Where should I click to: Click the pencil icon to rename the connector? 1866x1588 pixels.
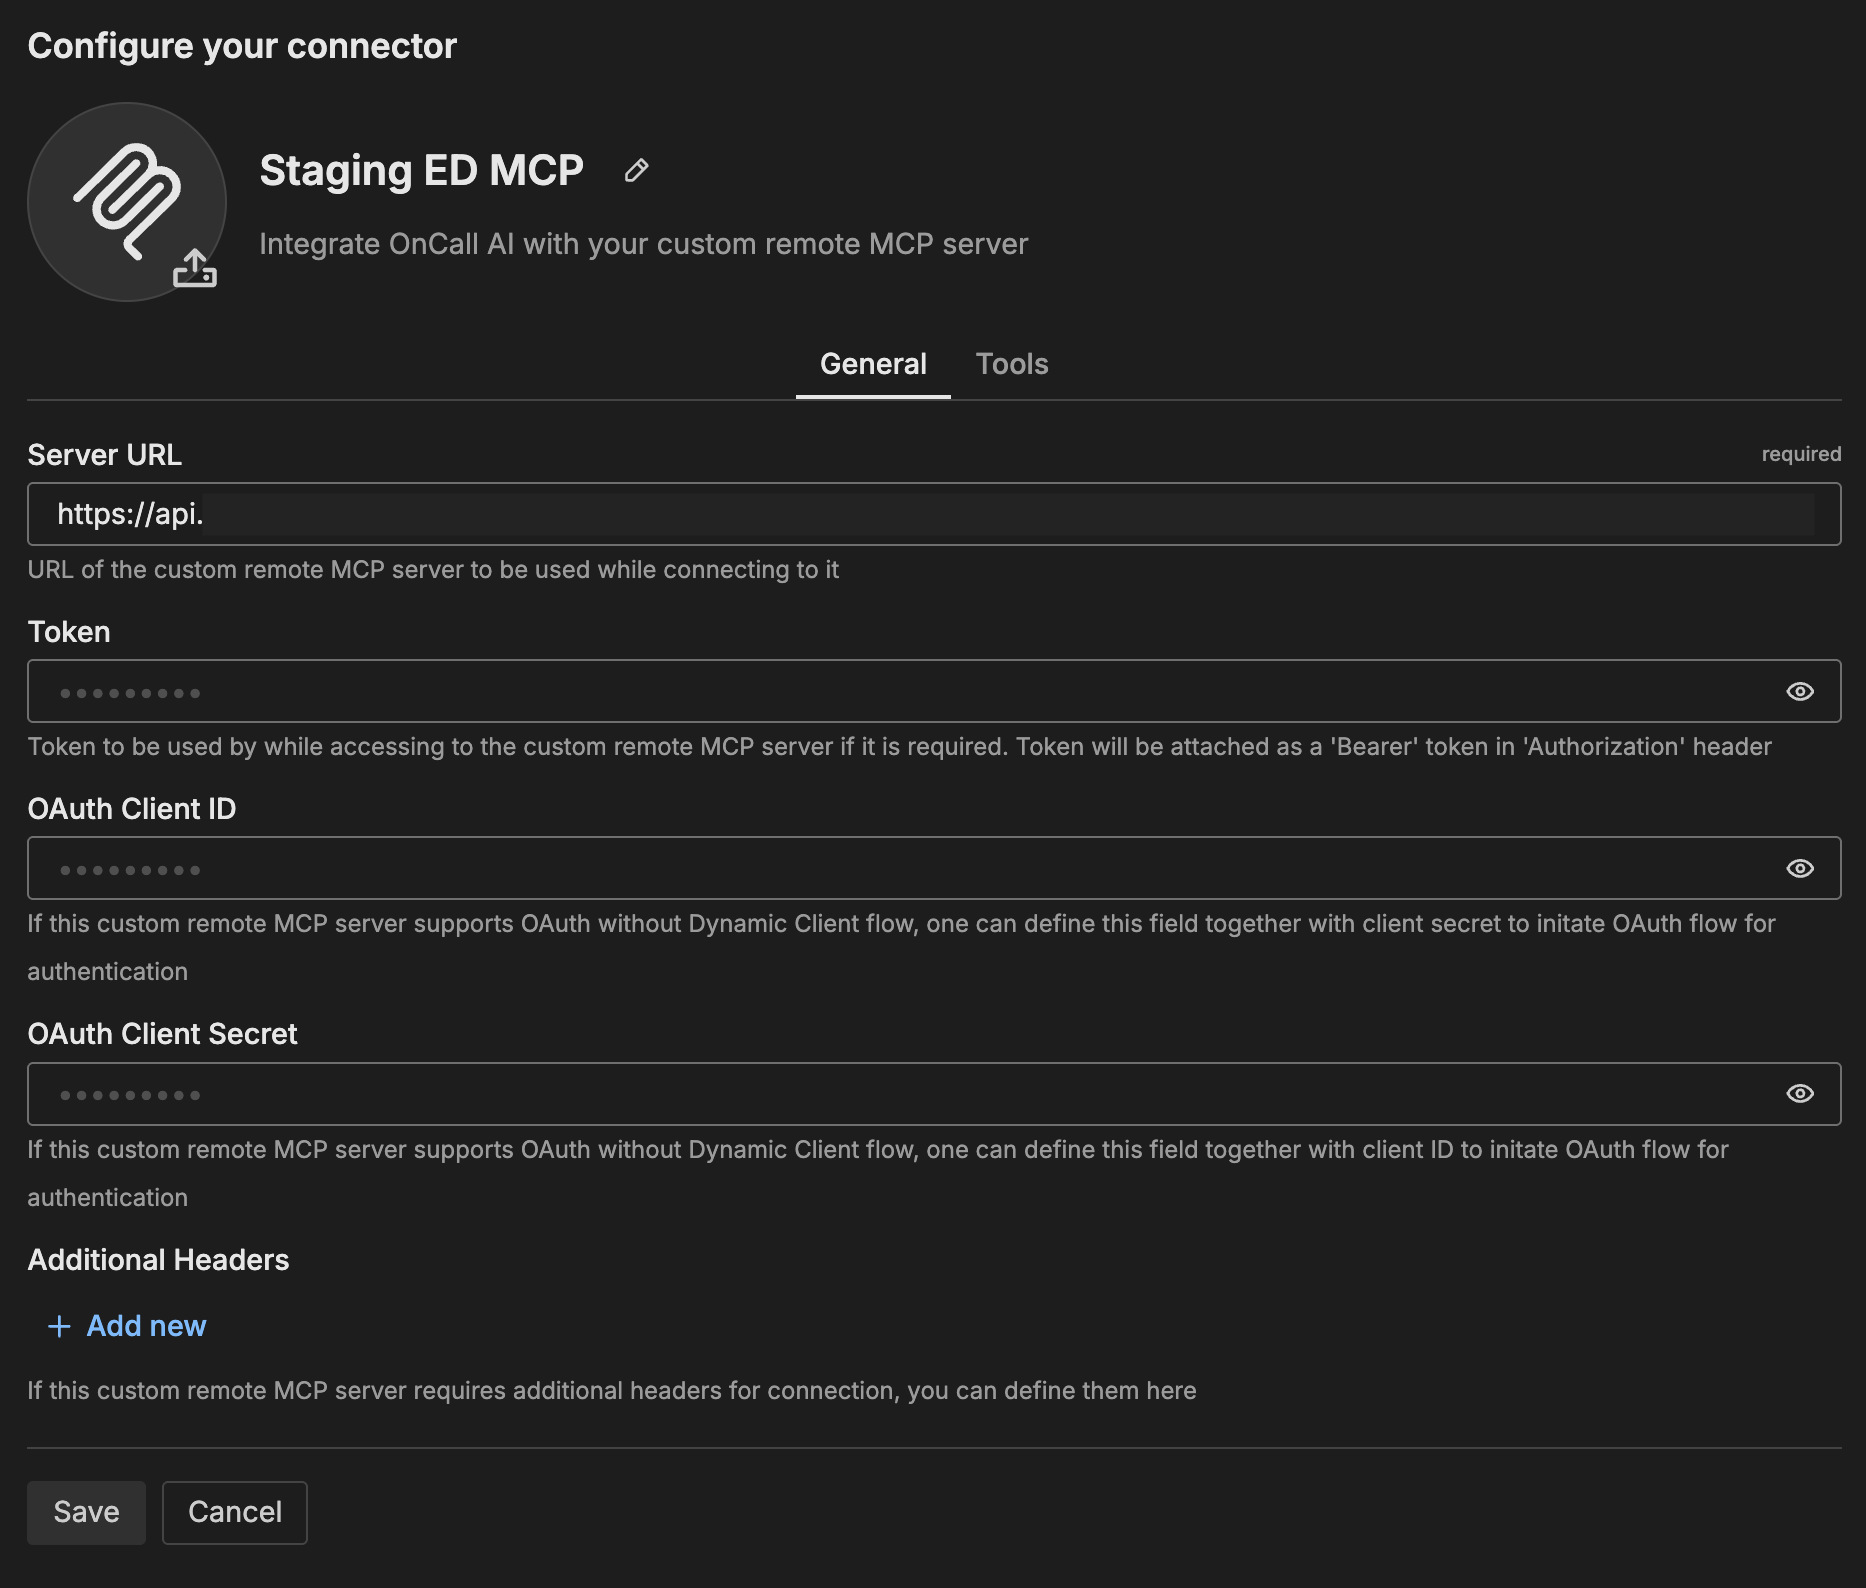click(x=636, y=171)
